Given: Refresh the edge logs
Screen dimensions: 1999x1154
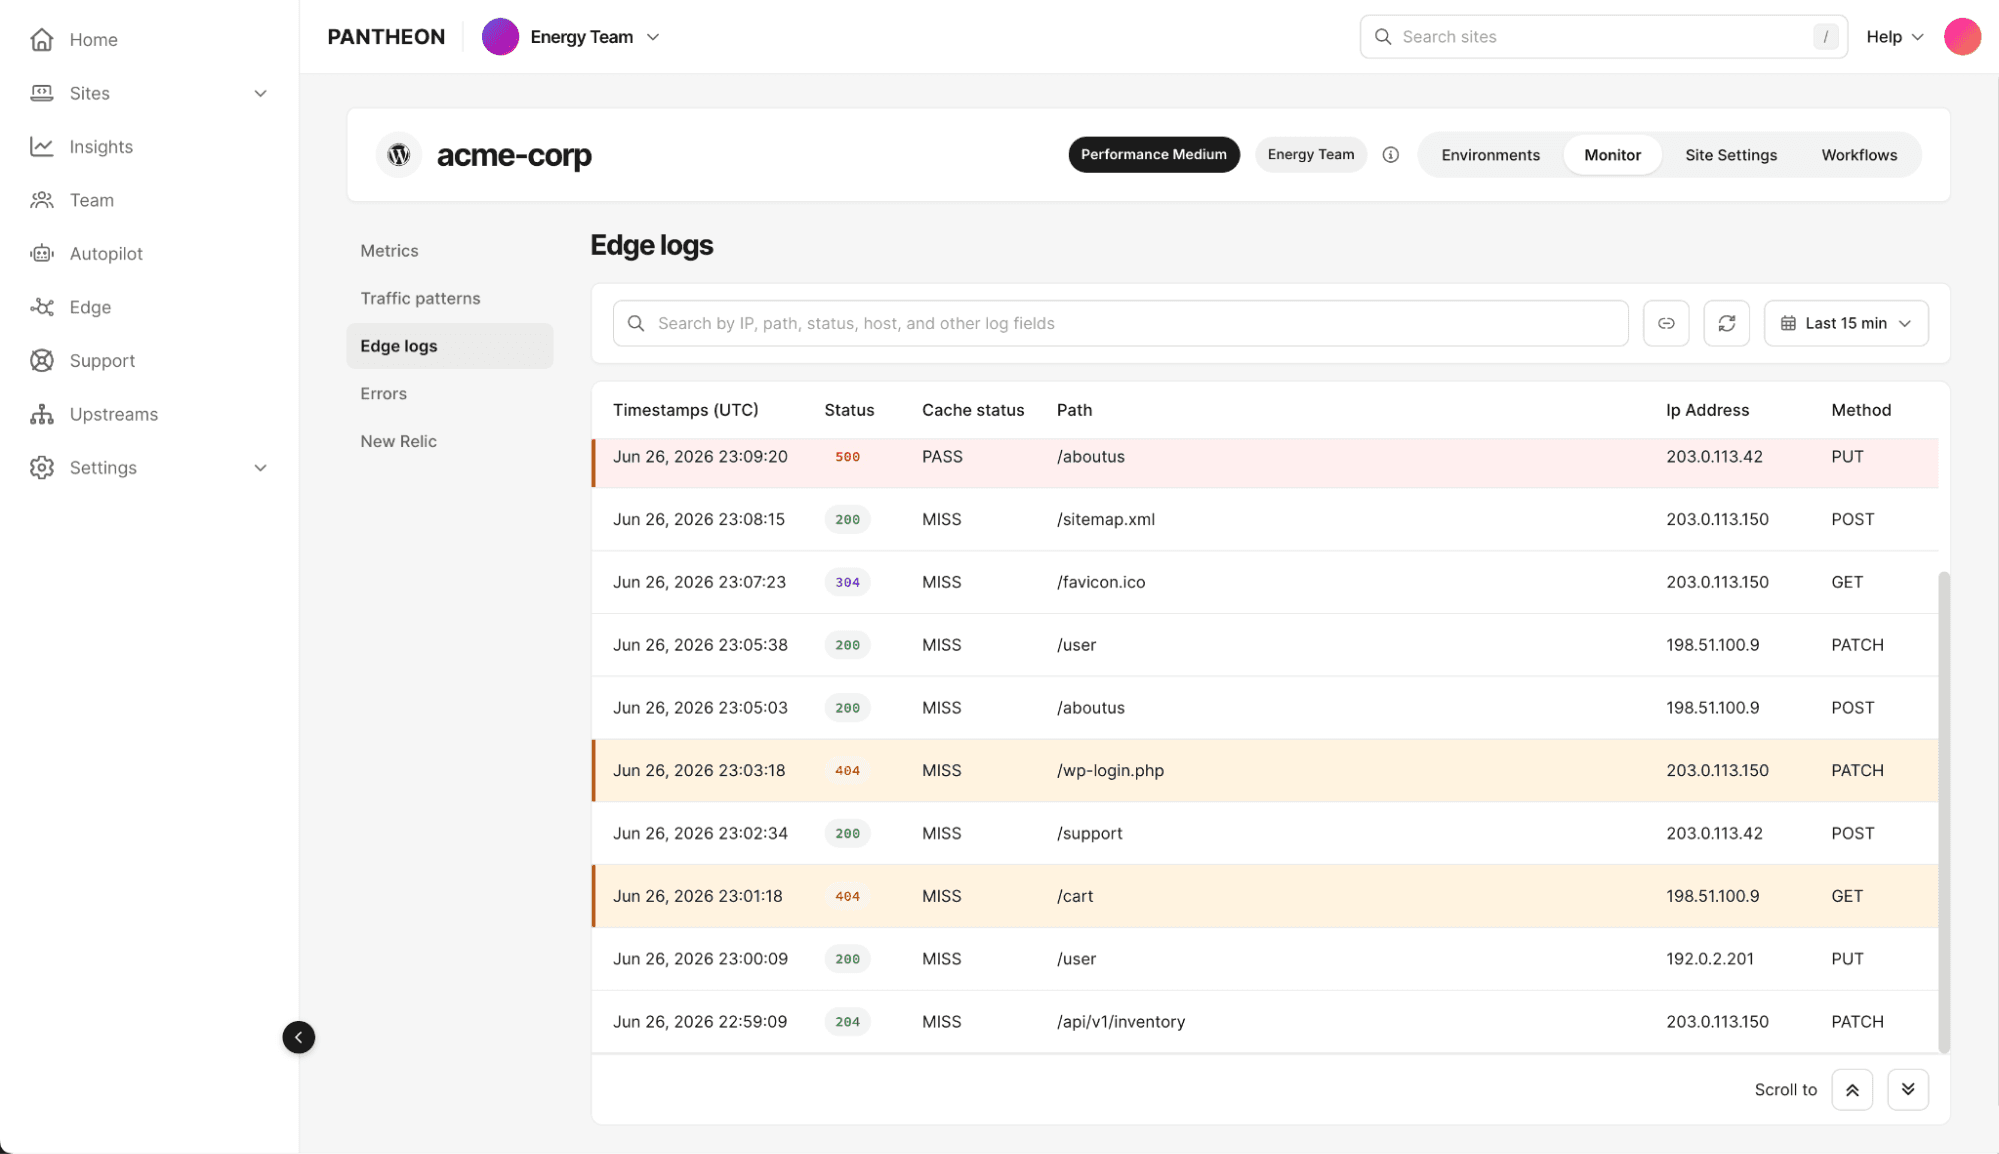Looking at the screenshot, I should point(1726,323).
